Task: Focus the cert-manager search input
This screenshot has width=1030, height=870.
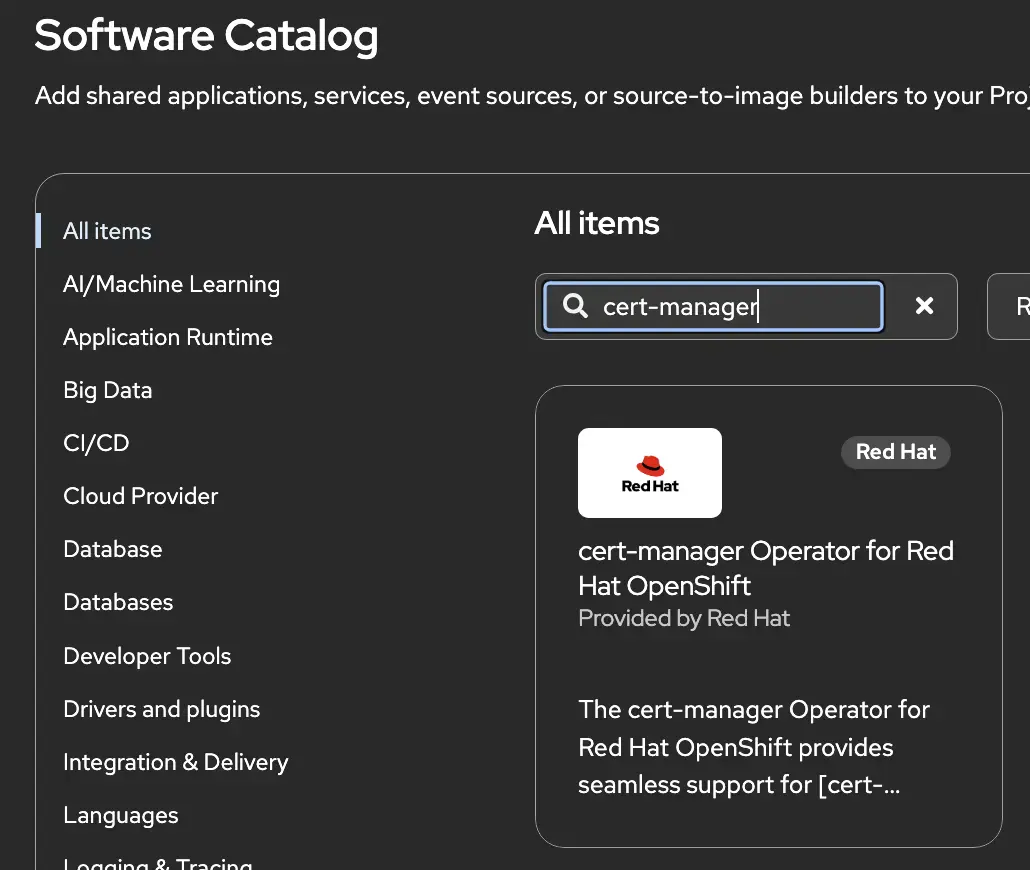Action: (x=713, y=306)
